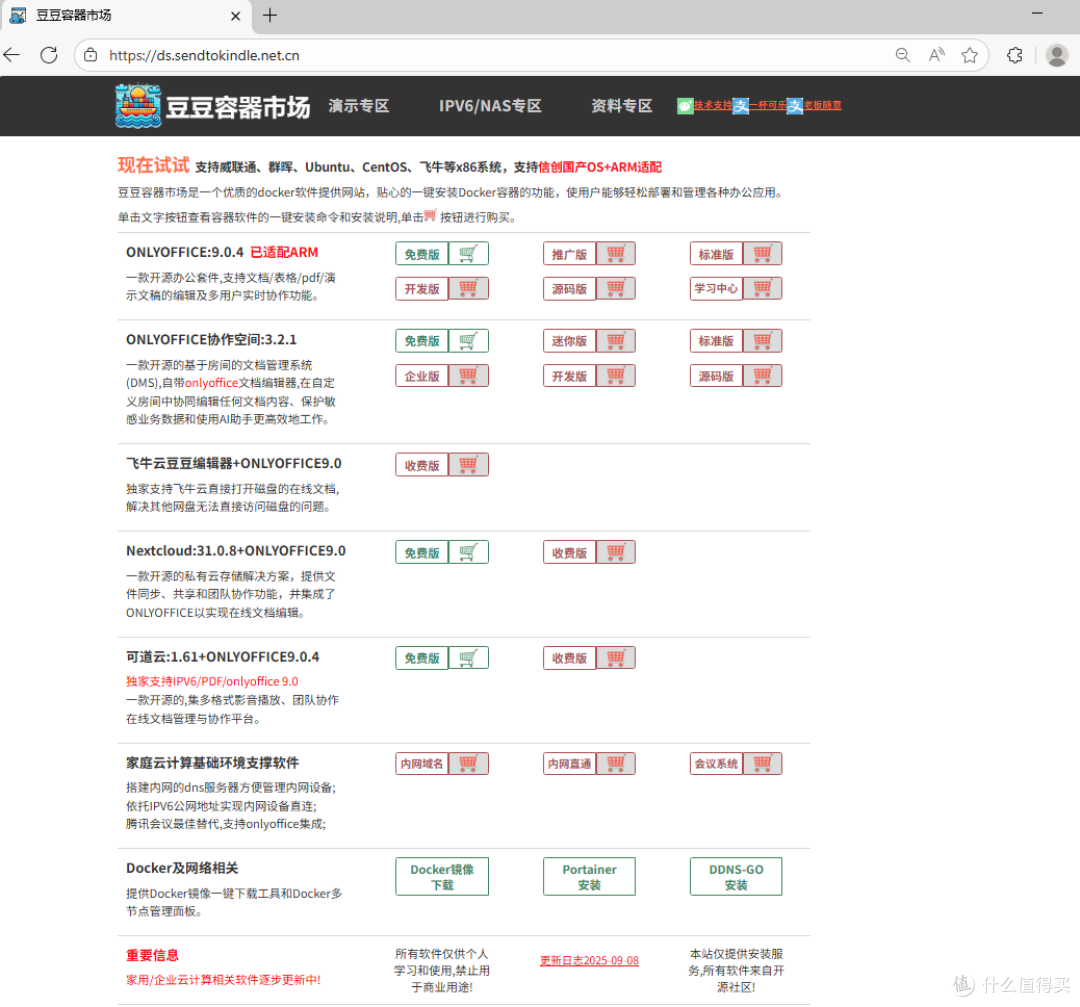Viewport: 1080px width, 1007px height.
Task: Click the cart icon beside ONLYOFFICE:9.0.4 开发版
Action: click(x=468, y=288)
